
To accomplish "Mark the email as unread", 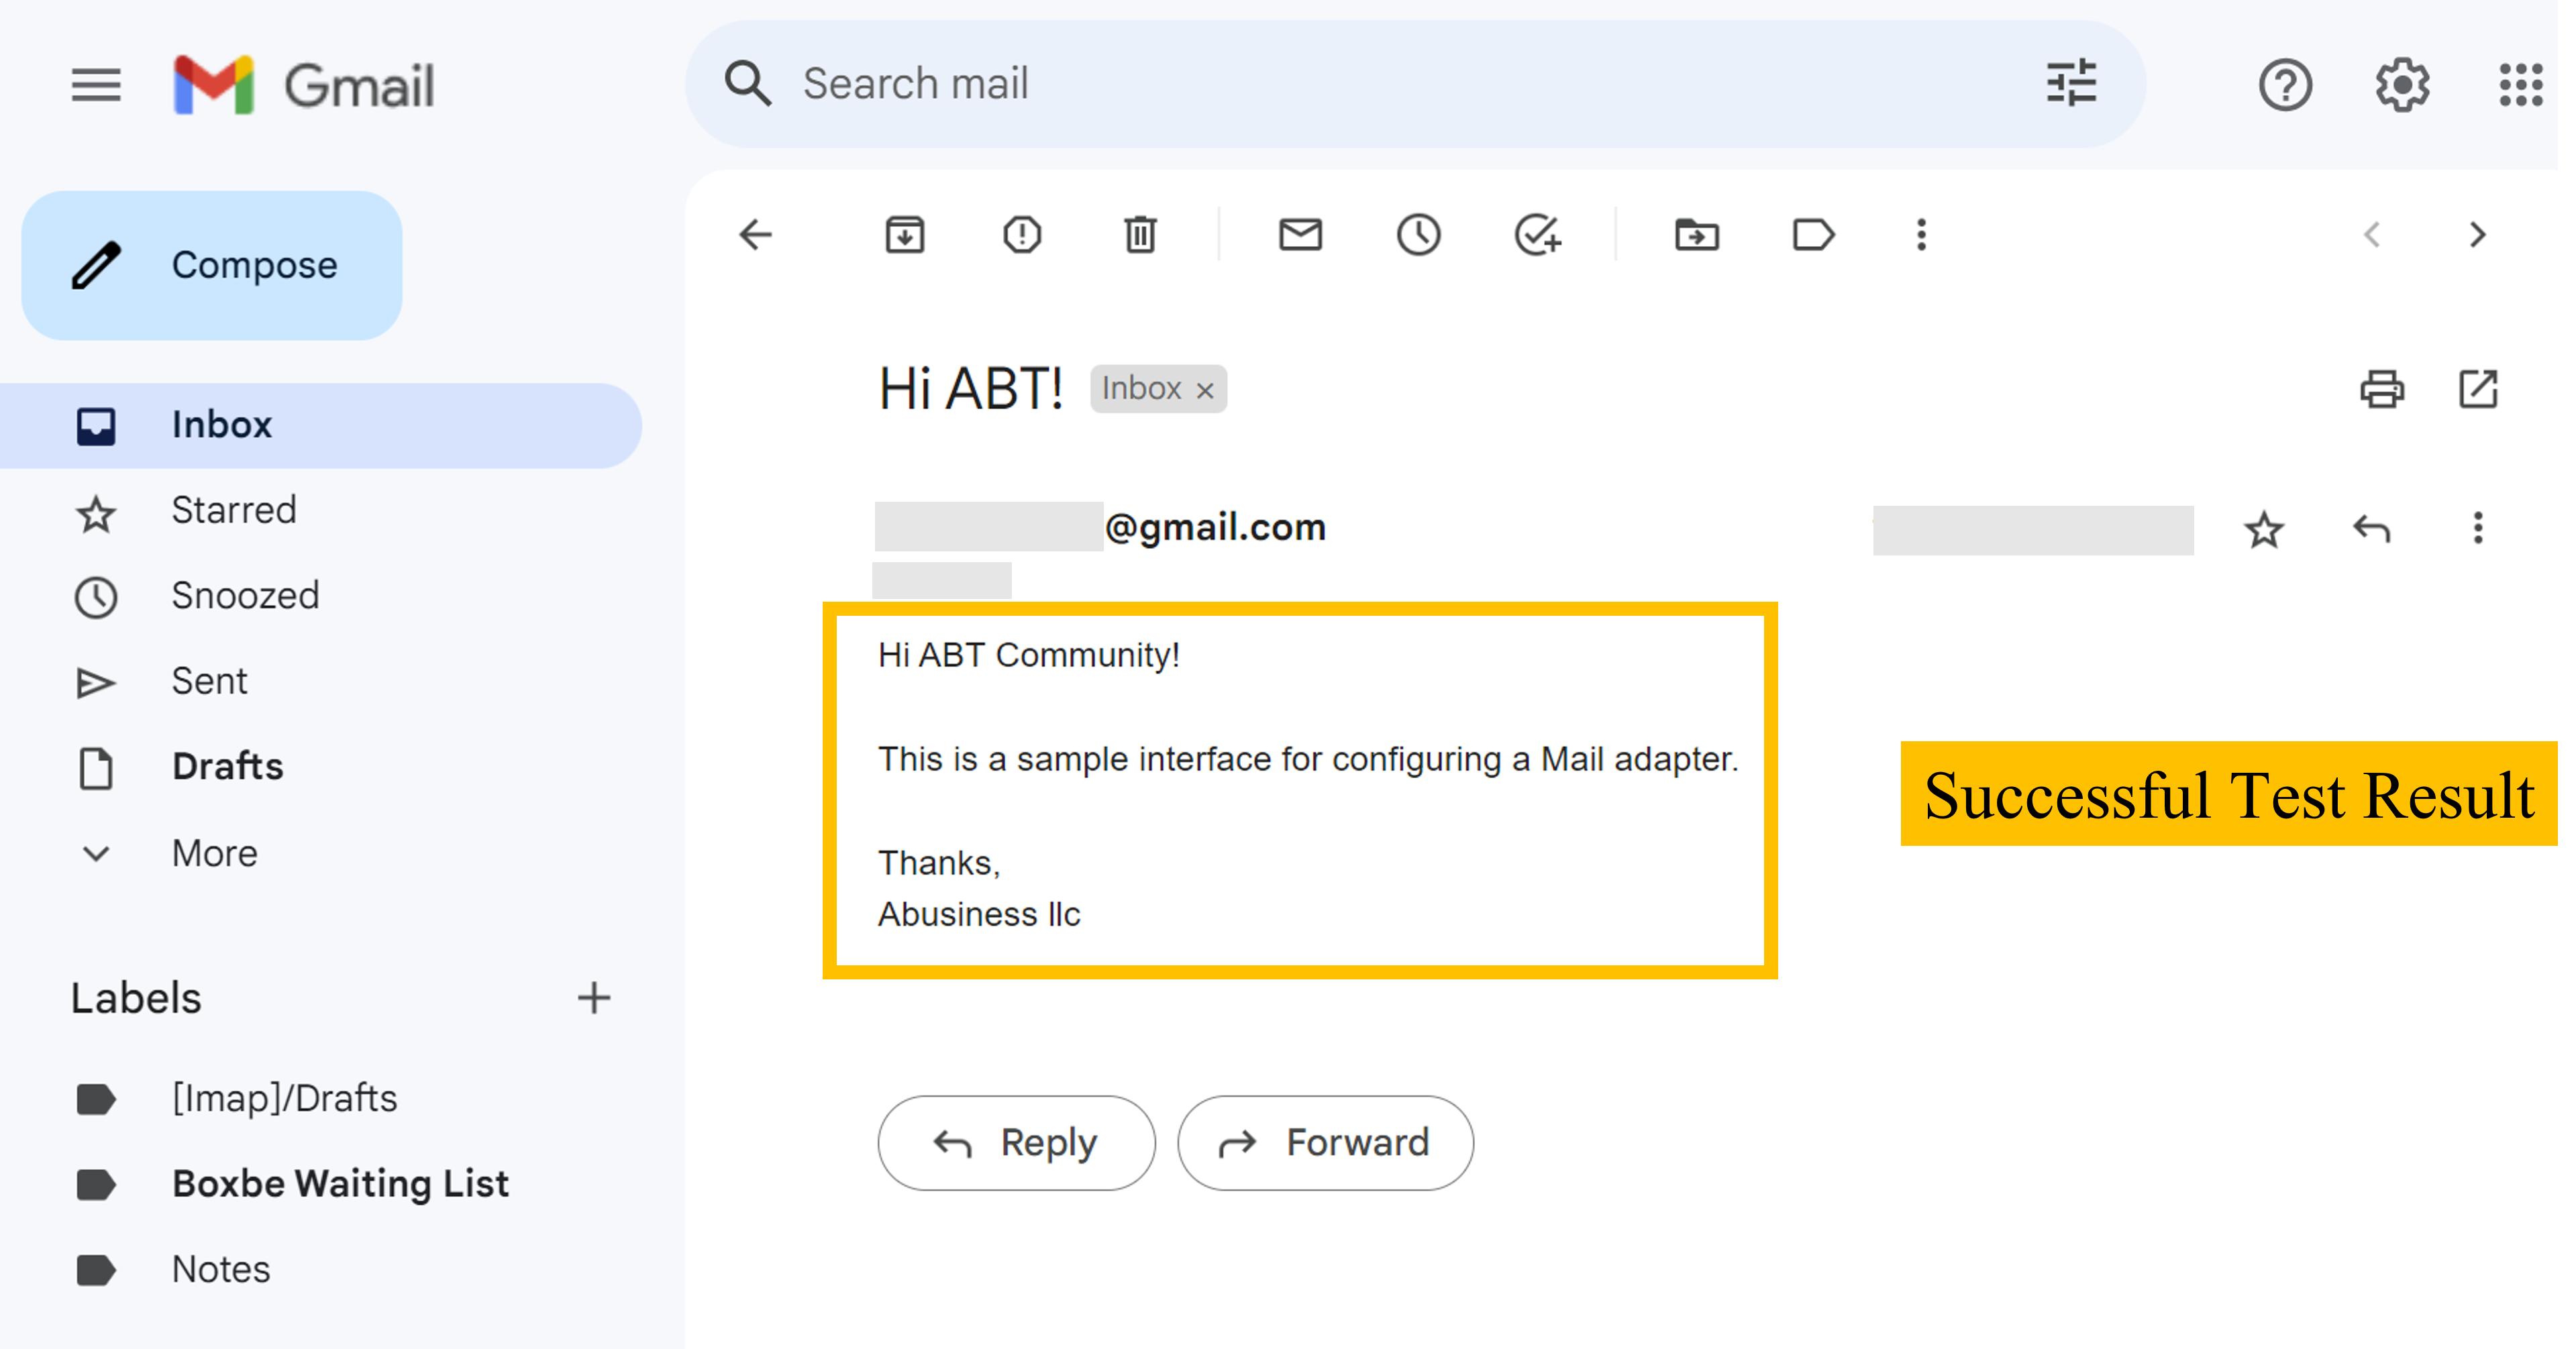I will click(x=1300, y=235).
